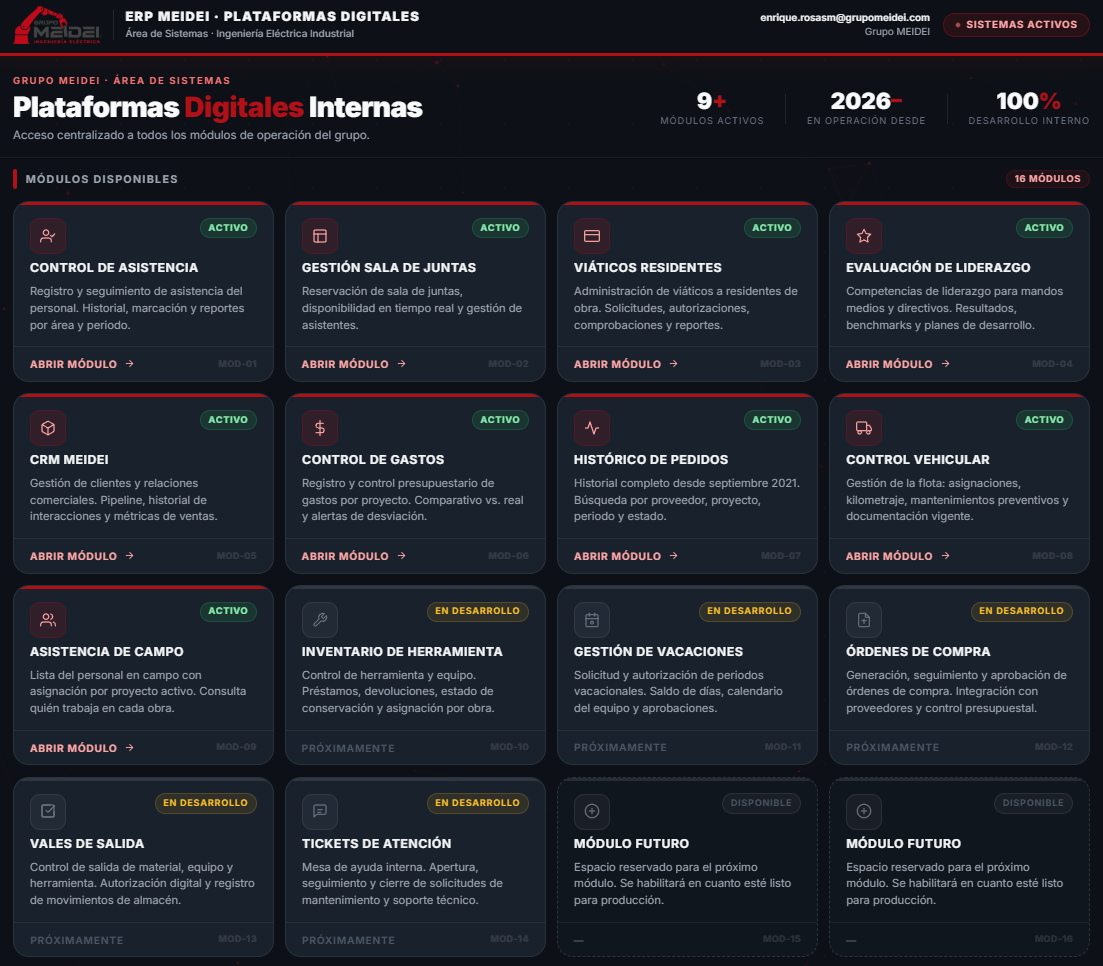Screen dimensions: 1103x966
Task: Open the Evaluación de Liderazgo module
Action: 898,364
